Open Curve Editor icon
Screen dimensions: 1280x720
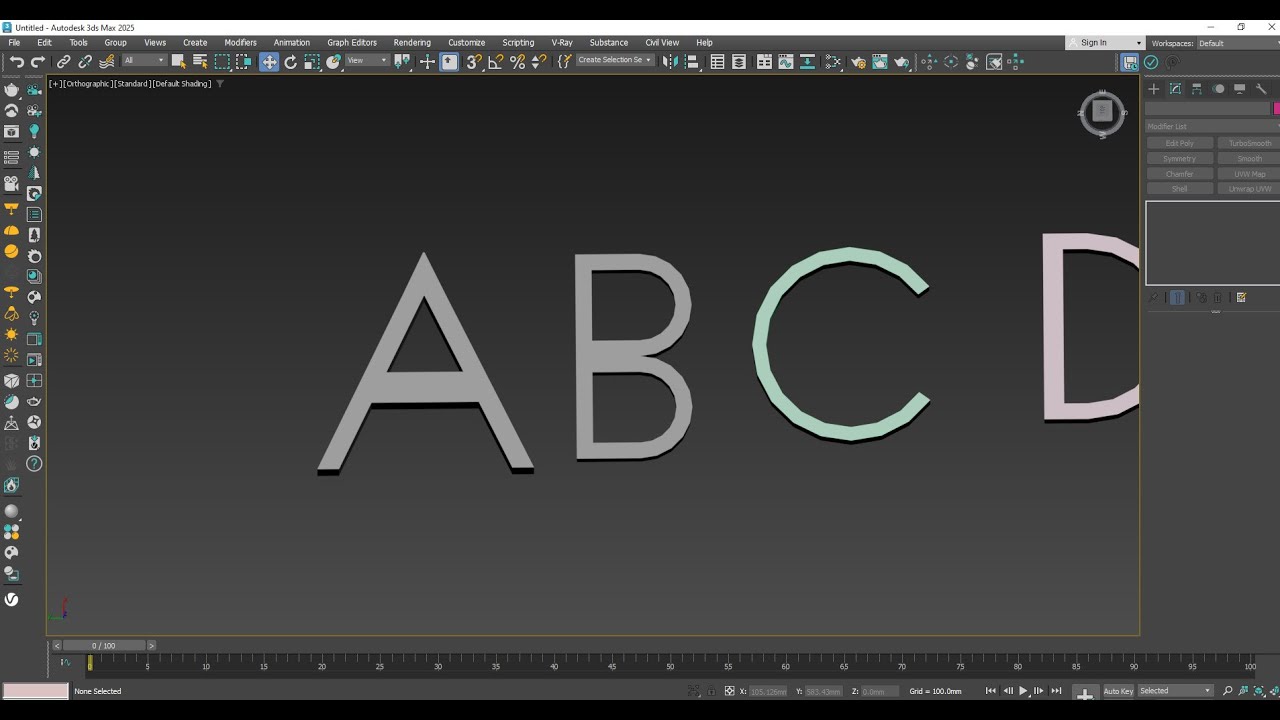point(785,62)
